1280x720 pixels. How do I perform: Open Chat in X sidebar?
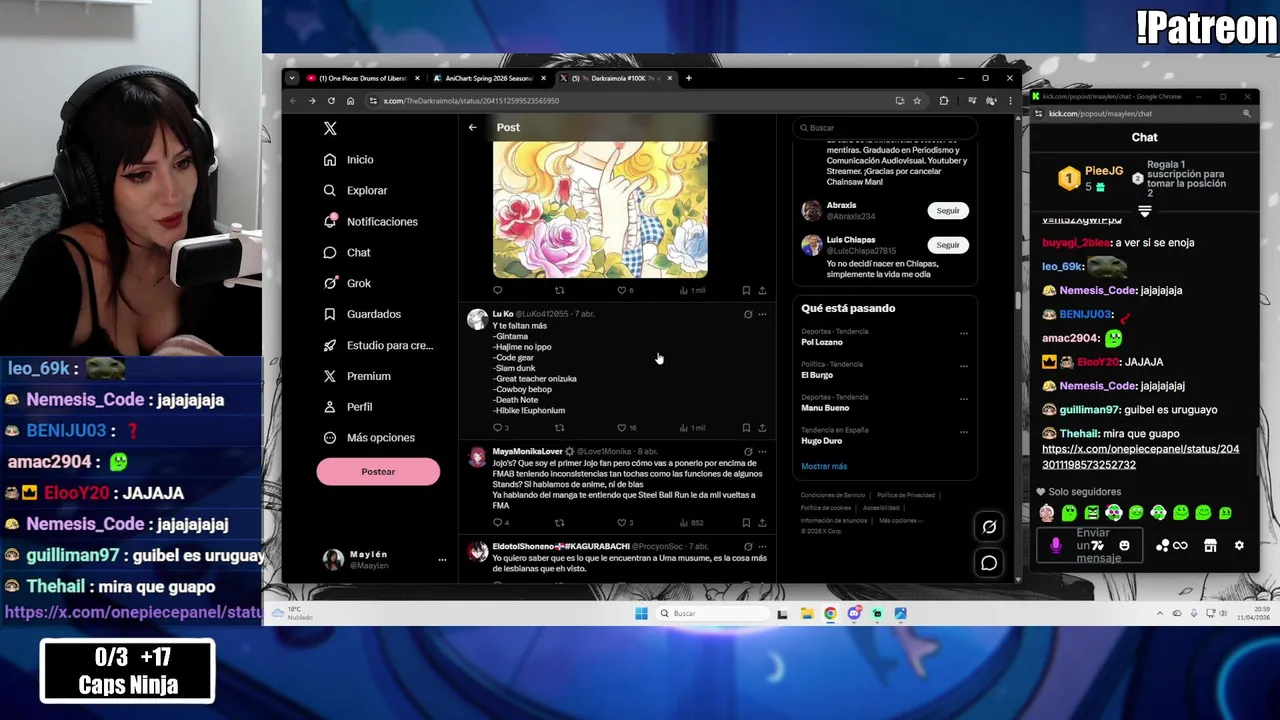(x=347, y=252)
